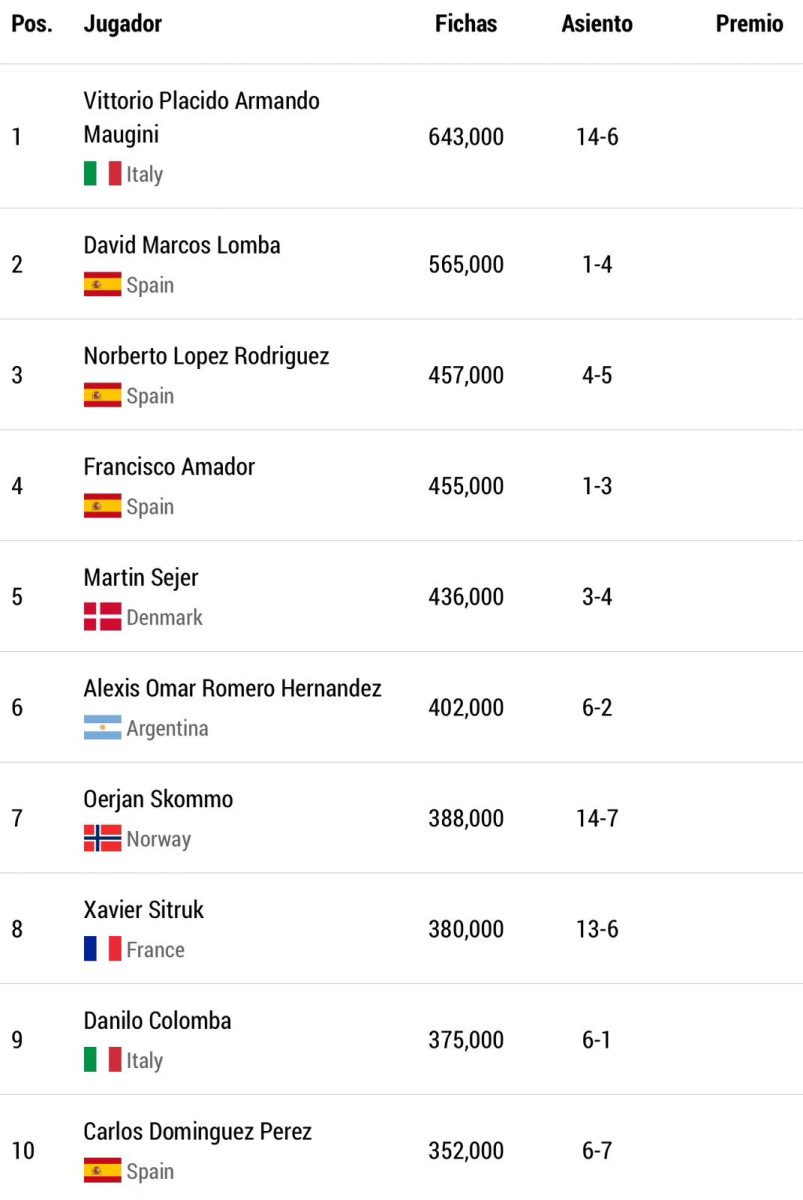Click the France flag under Xavier Sitruk
803x1200 pixels.
tap(102, 950)
